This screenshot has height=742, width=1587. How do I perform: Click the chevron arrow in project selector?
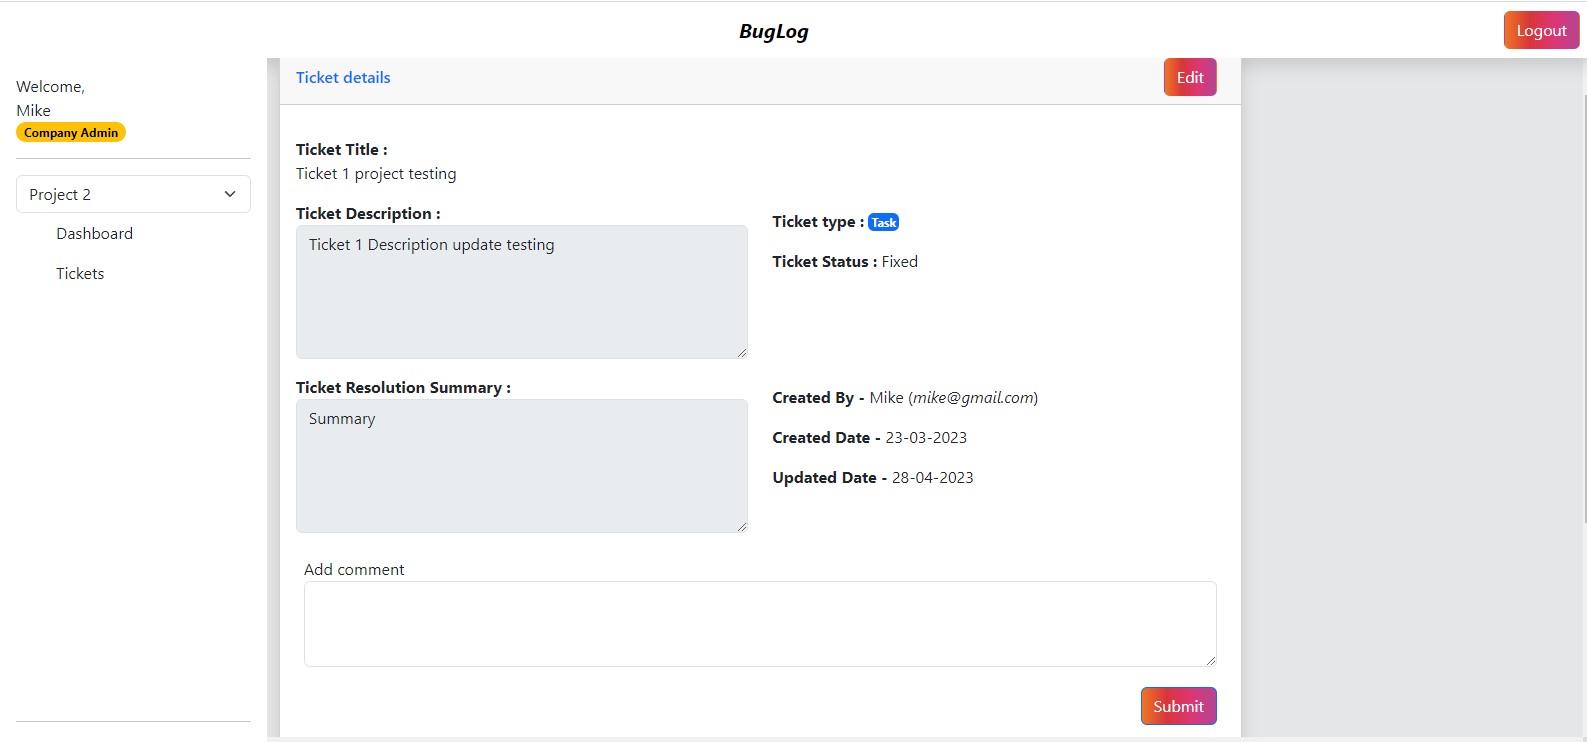click(x=230, y=195)
